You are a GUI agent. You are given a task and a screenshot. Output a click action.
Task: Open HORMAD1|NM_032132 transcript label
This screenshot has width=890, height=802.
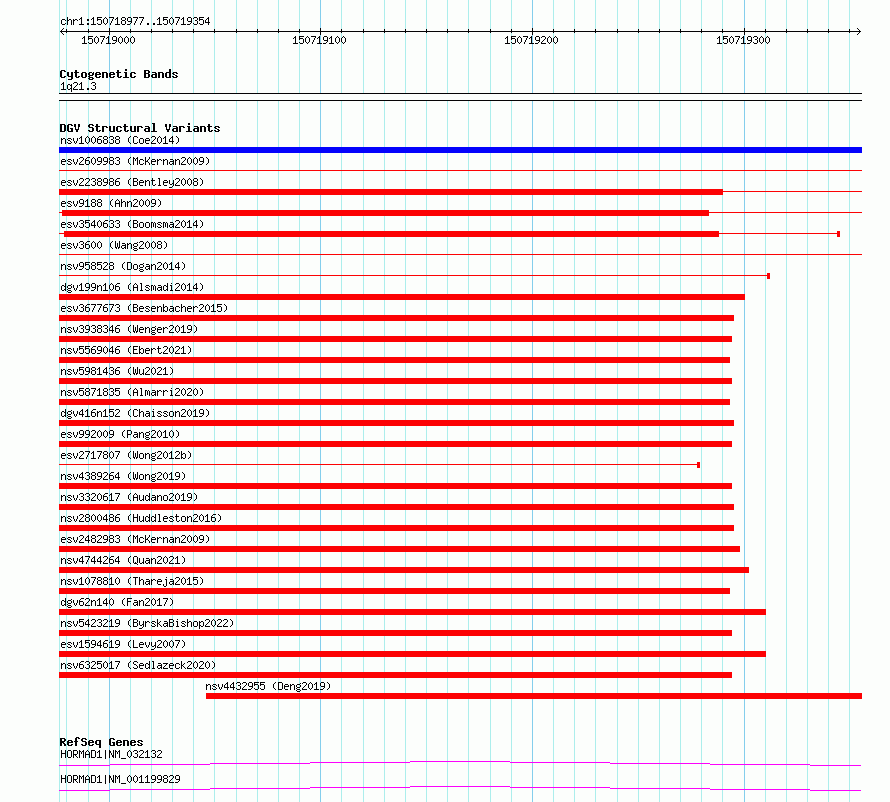(111, 754)
